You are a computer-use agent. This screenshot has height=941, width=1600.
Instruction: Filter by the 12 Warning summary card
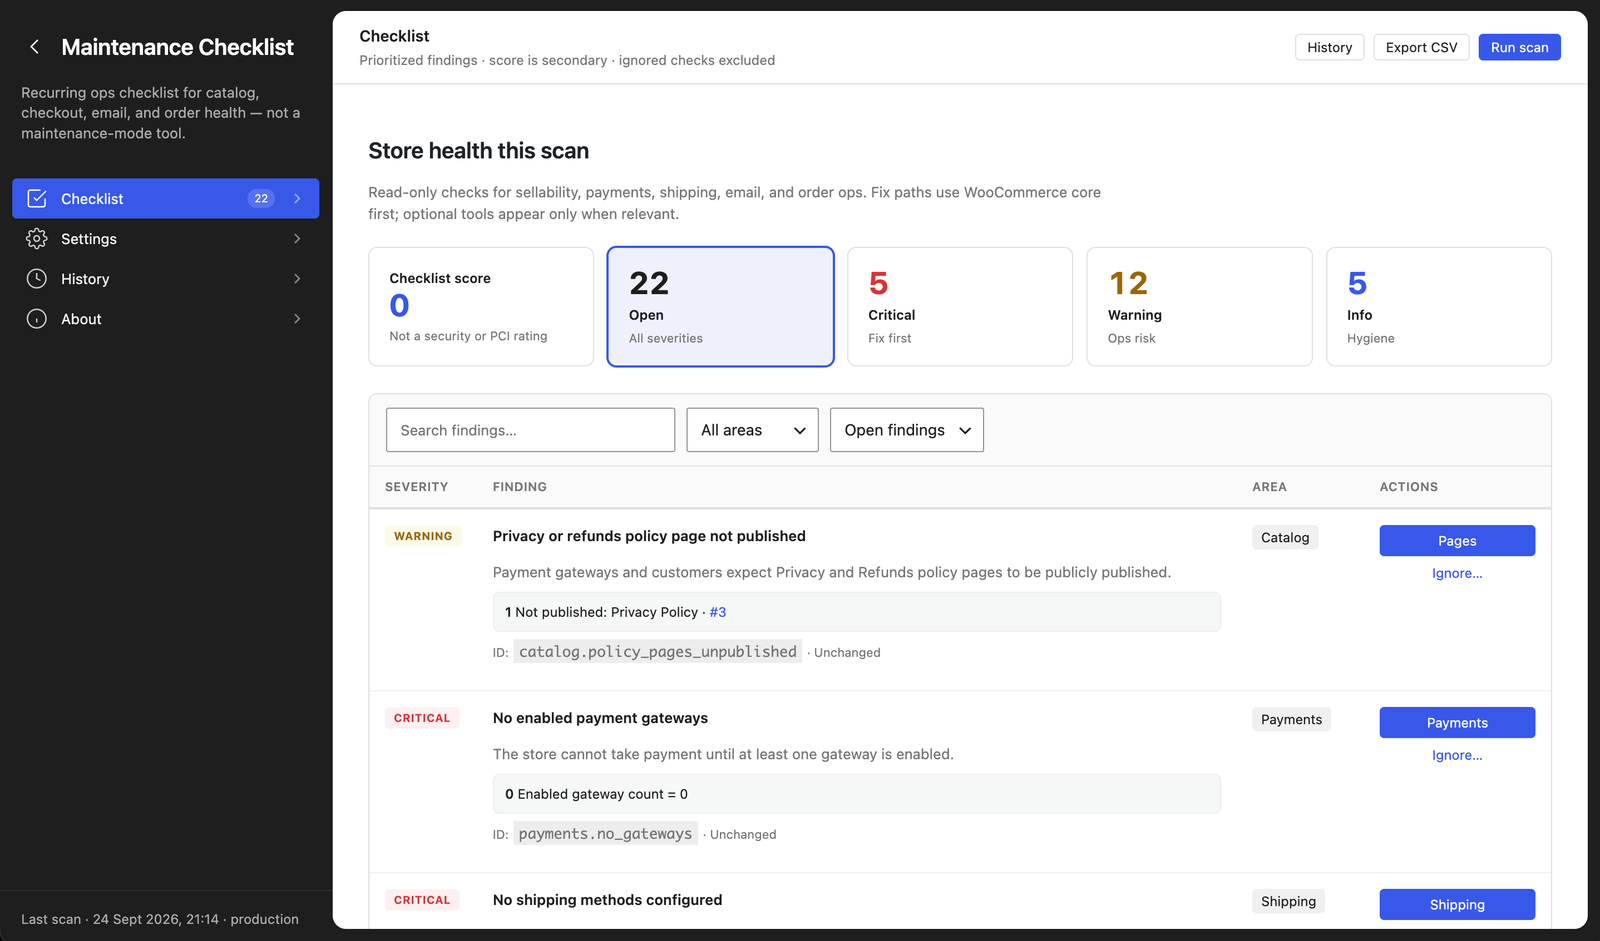(1199, 307)
